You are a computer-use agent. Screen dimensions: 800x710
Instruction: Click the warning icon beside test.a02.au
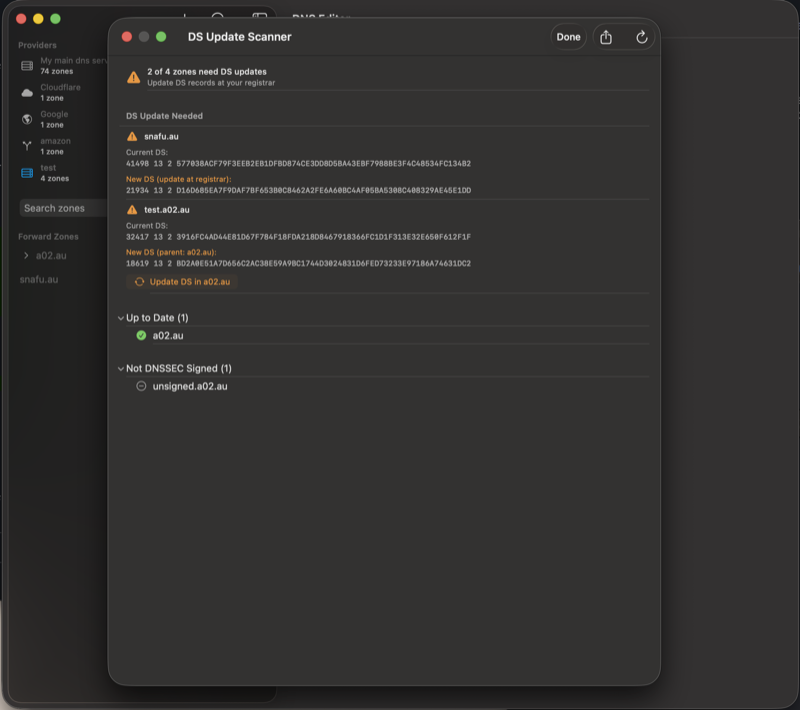coord(132,210)
